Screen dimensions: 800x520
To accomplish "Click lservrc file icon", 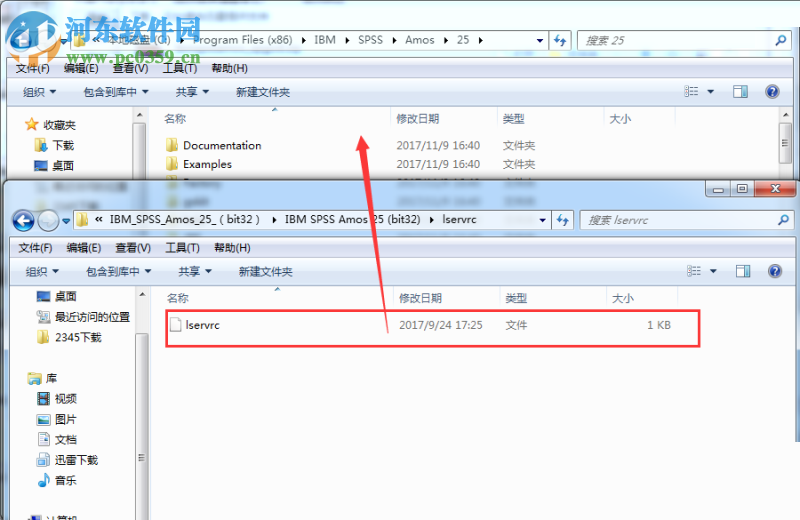I will click(176, 325).
